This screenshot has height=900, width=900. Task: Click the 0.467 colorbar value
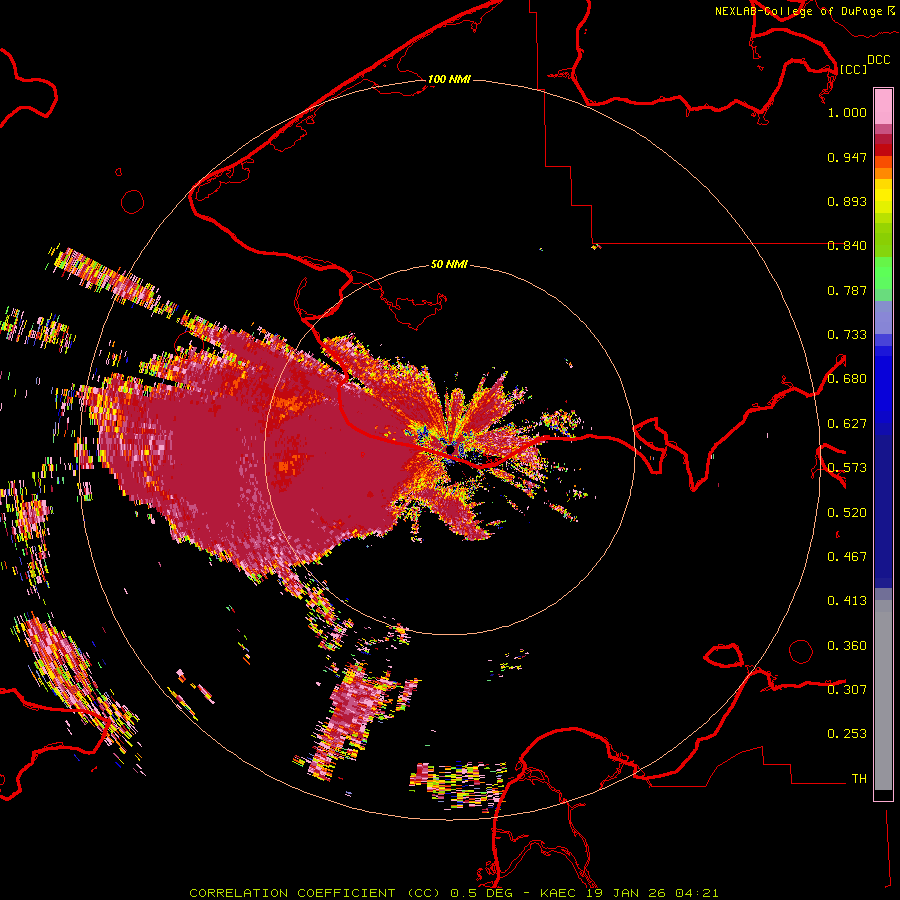click(847, 557)
